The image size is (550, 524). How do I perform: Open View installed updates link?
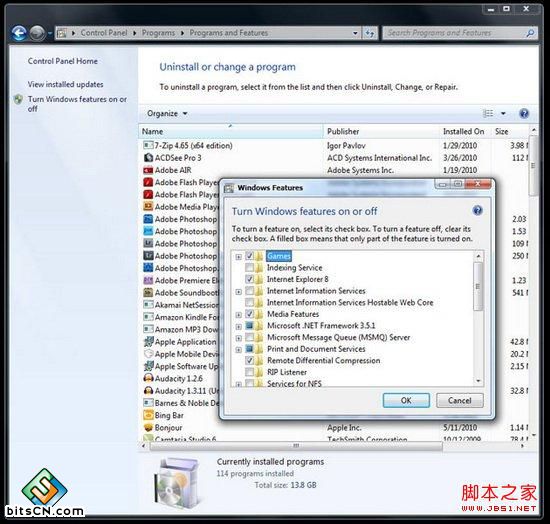coord(66,84)
